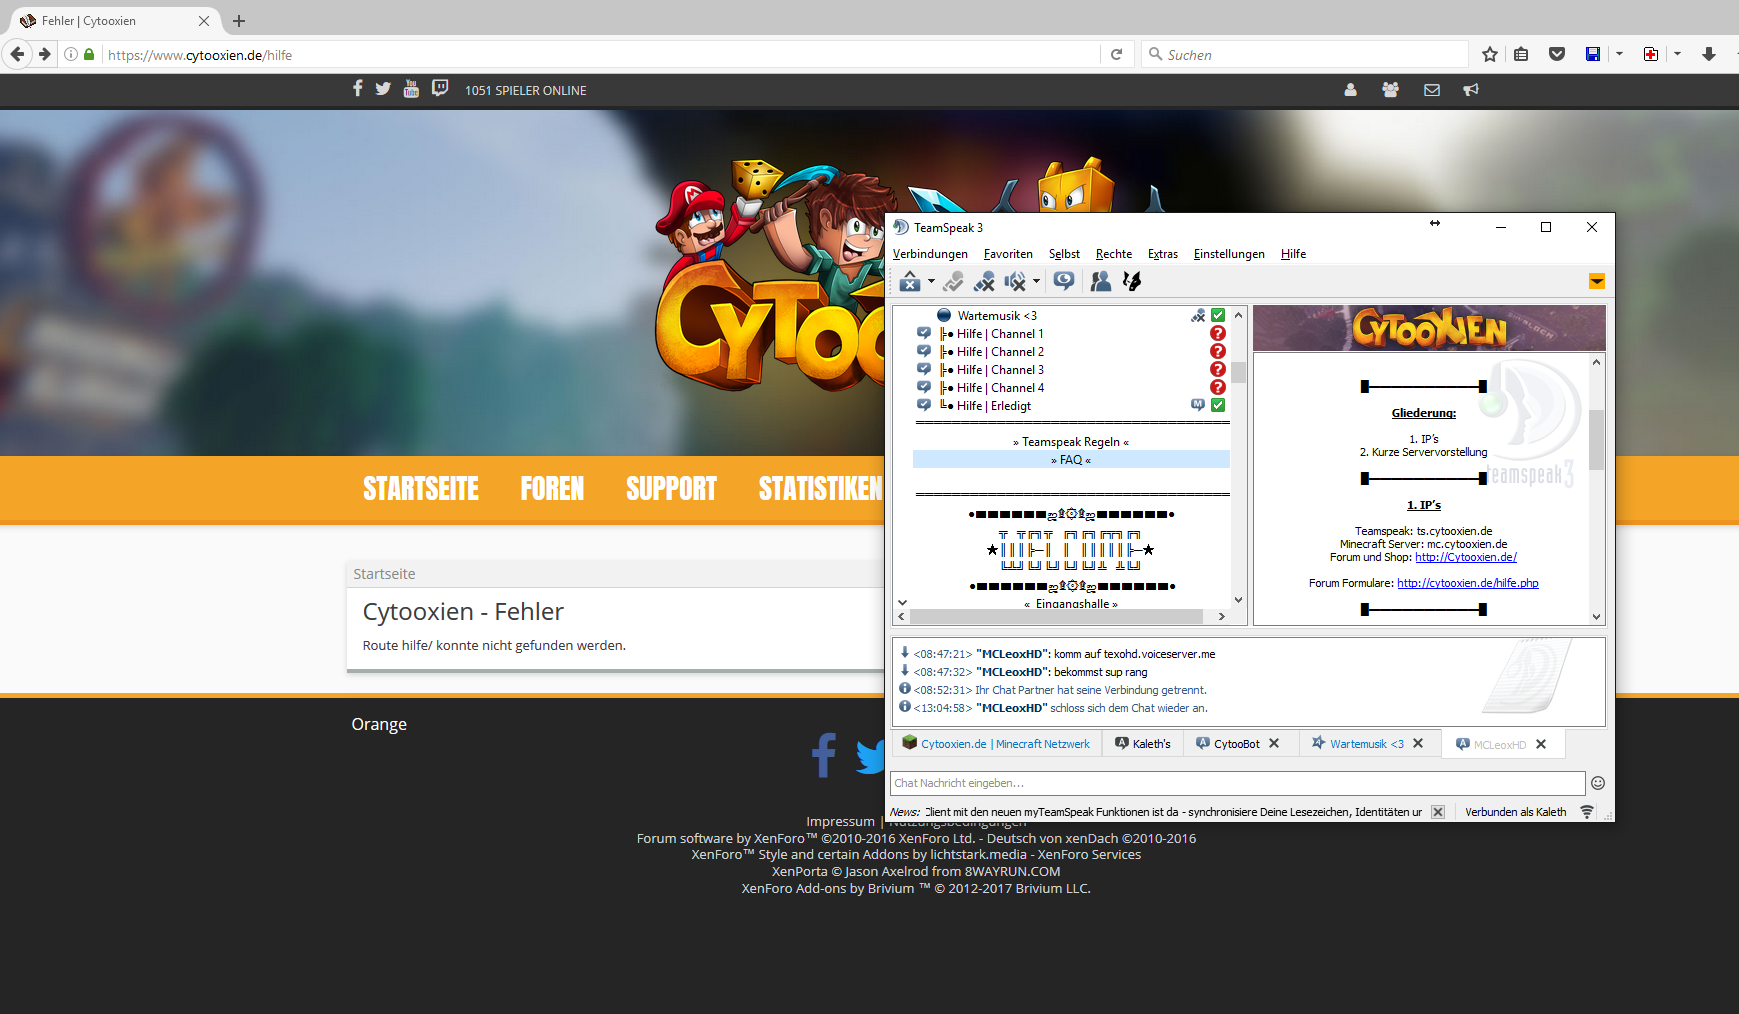The image size is (1739, 1014).
Task: Toggle subscription for Hilfe Channel 4
Action: coord(924,387)
